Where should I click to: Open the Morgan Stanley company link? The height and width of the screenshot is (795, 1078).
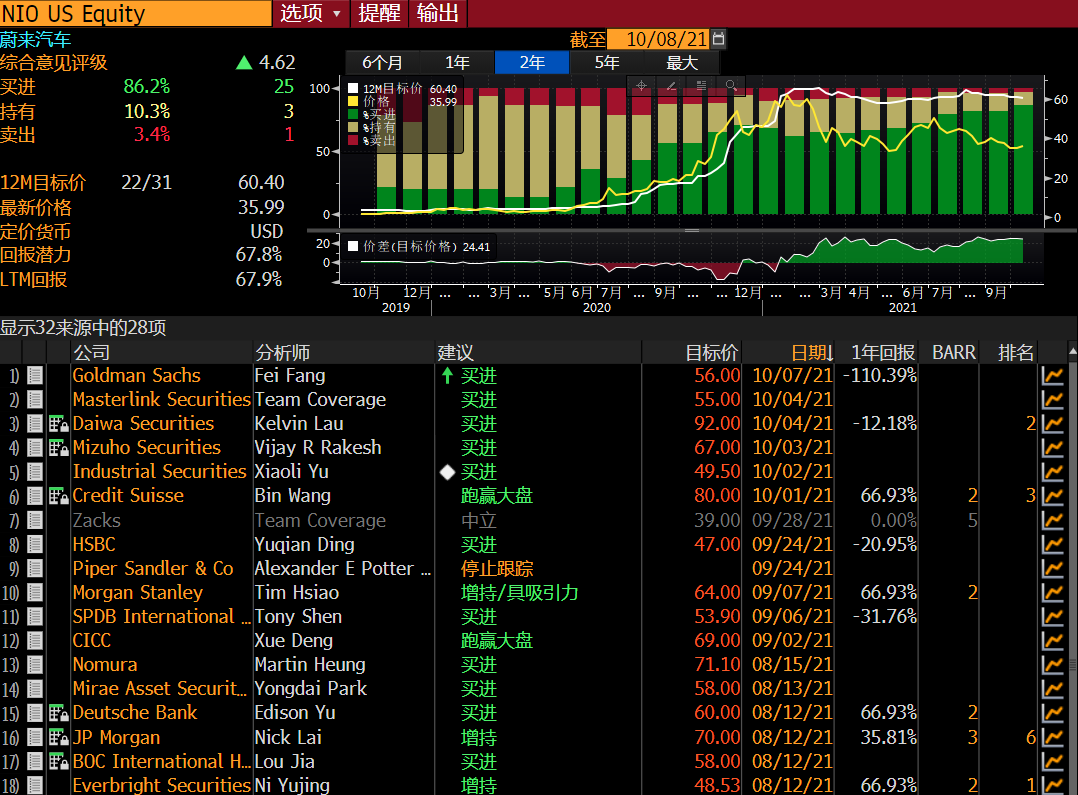[x=138, y=593]
